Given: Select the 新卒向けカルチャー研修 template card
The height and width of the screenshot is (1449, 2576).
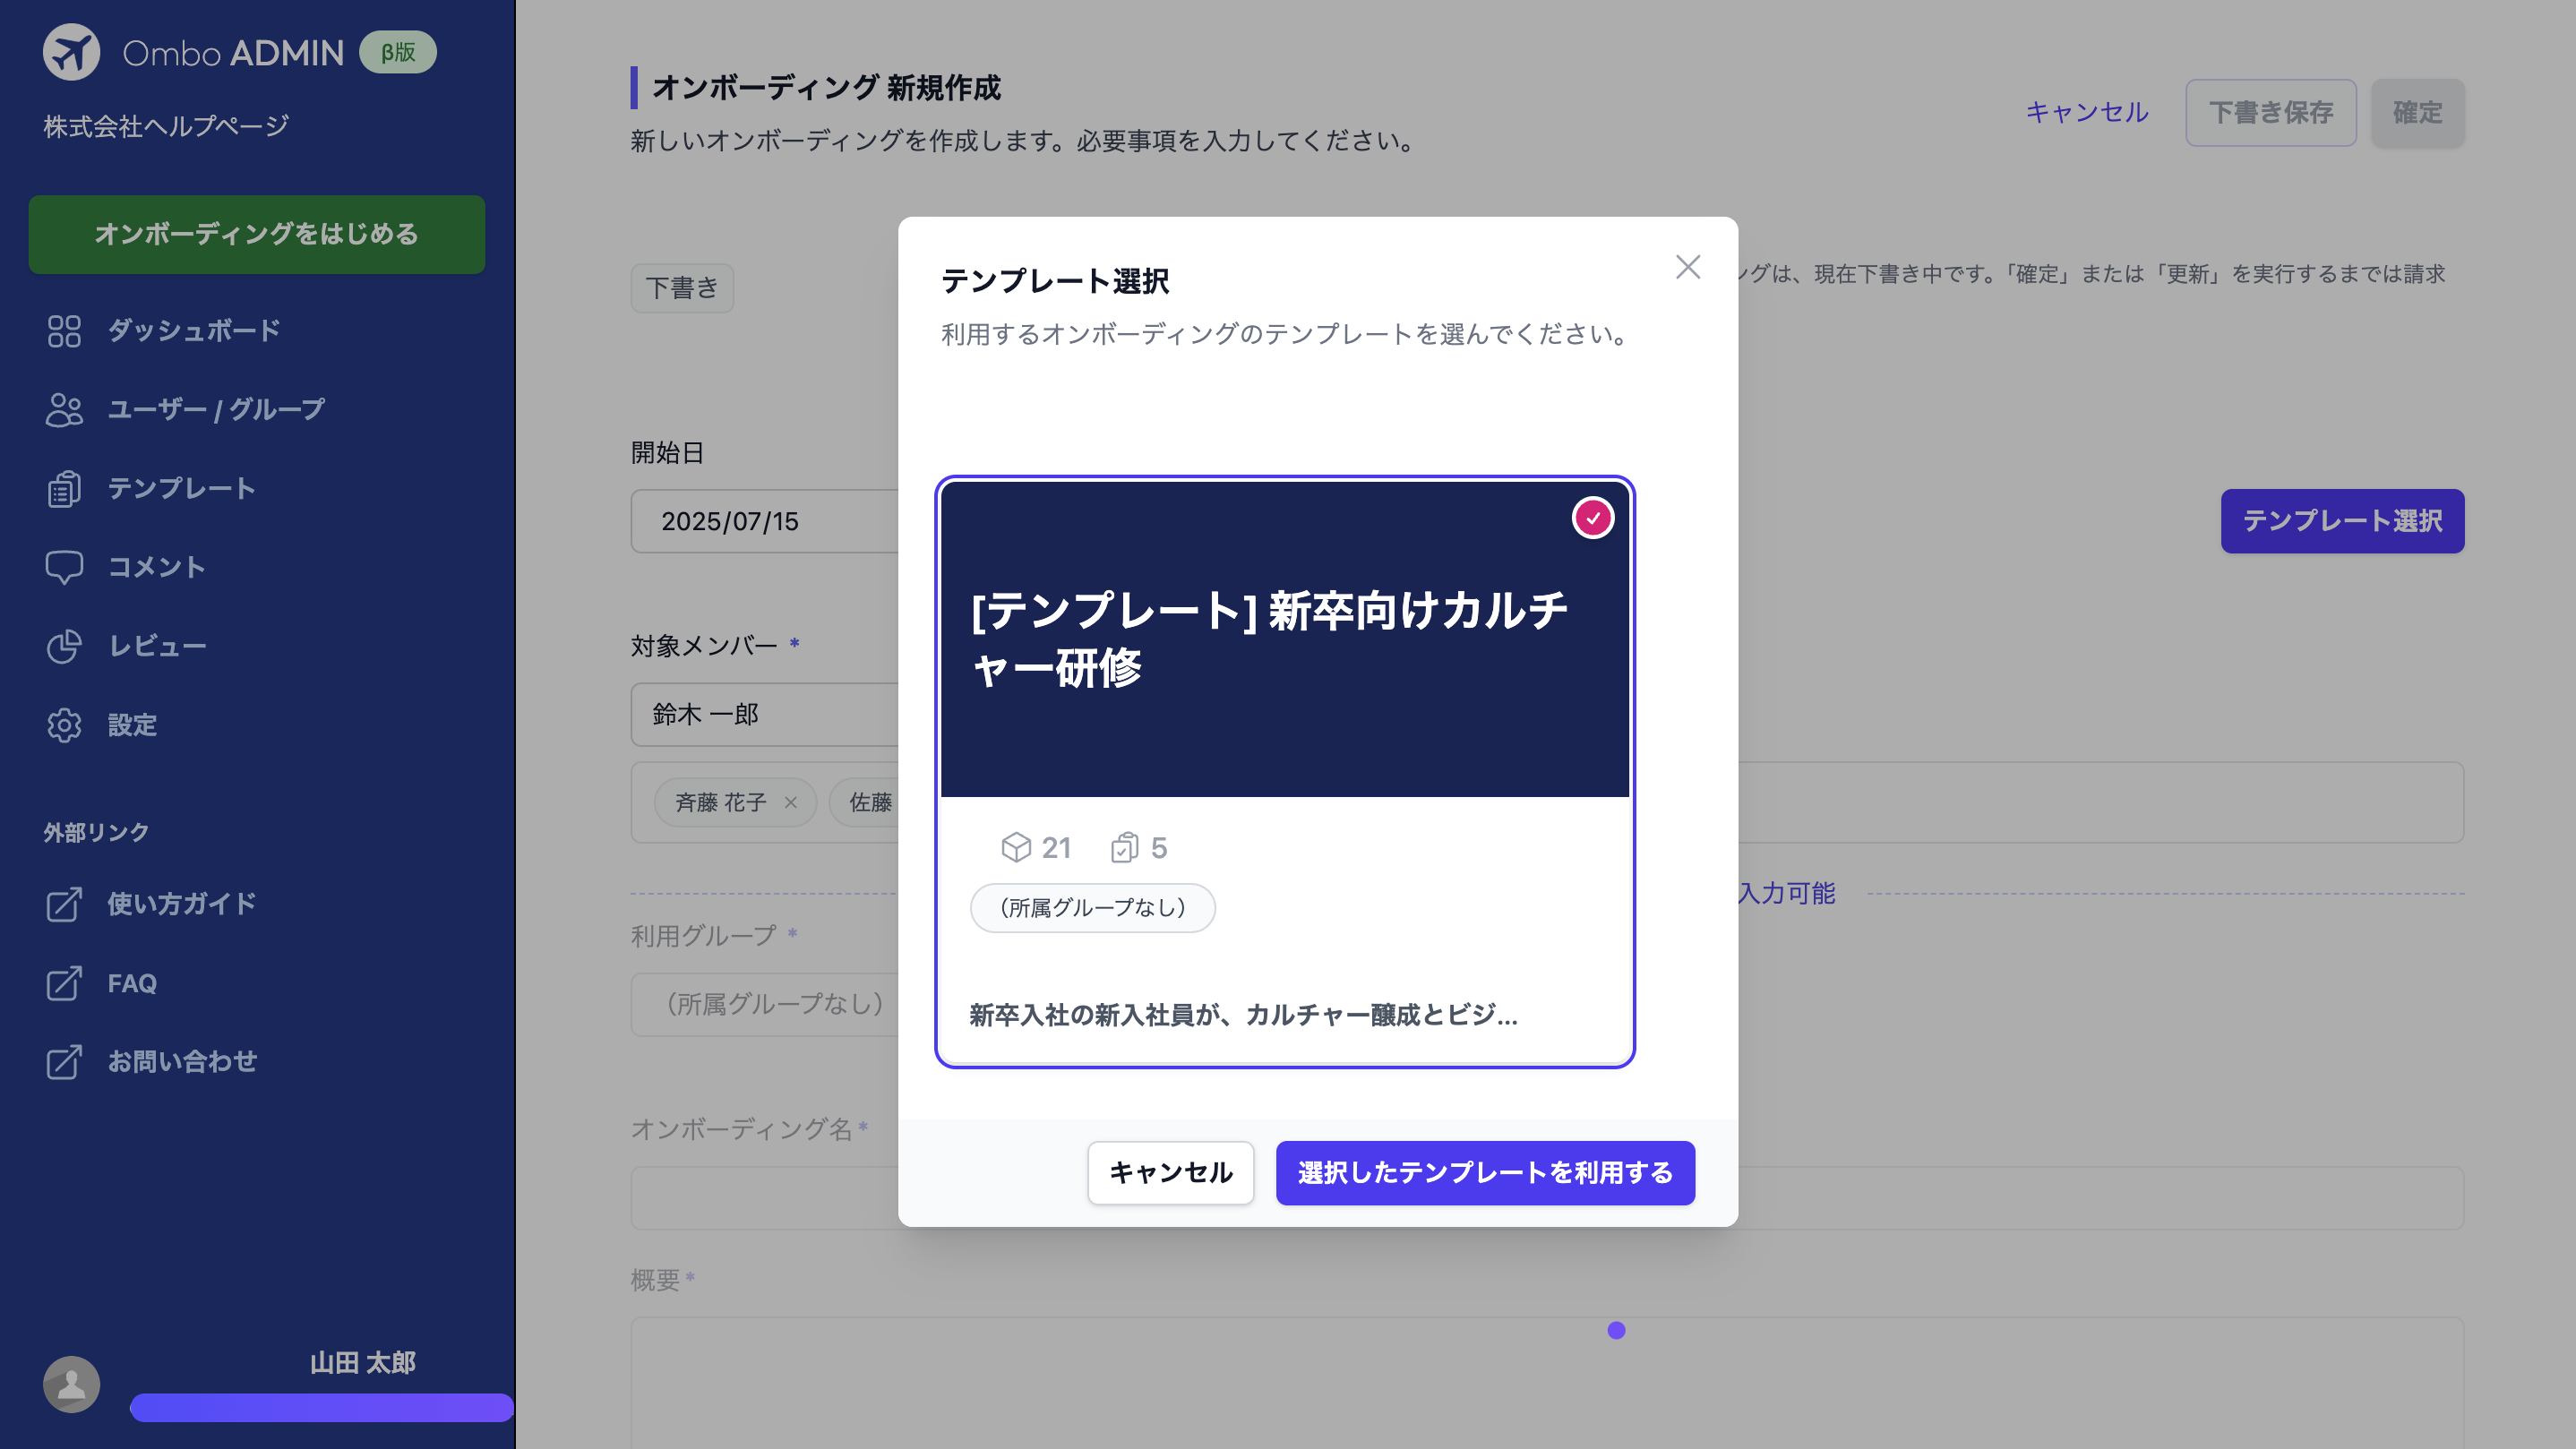Looking at the screenshot, I should 1285,771.
